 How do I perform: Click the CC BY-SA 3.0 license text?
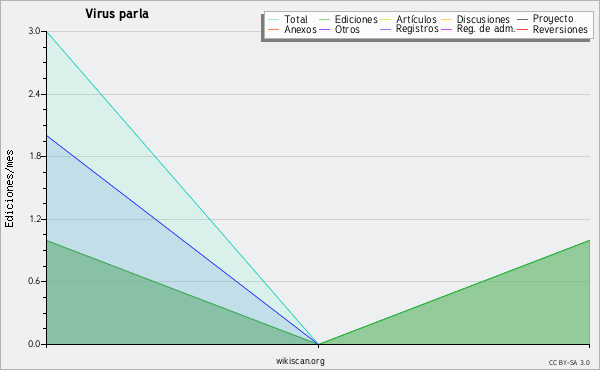(x=569, y=363)
